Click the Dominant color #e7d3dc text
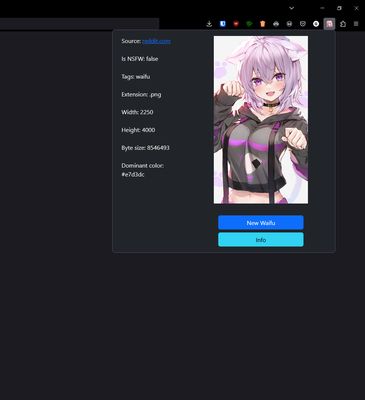Viewport: 365px width, 400px height. coord(142,170)
